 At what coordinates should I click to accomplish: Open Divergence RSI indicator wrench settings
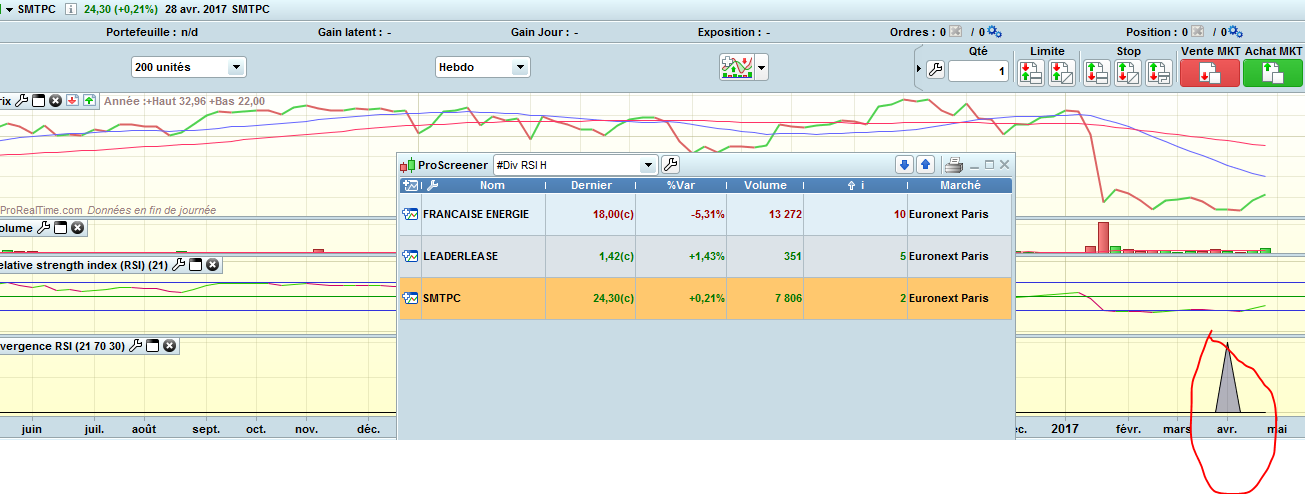tap(136, 346)
